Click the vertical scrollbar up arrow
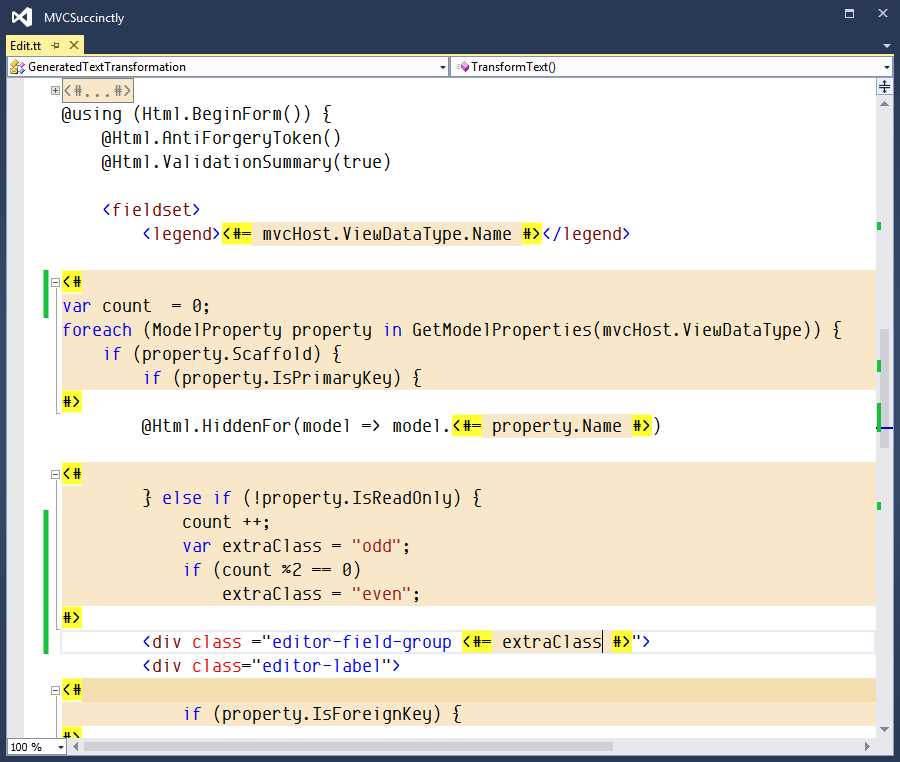This screenshot has height=762, width=900. click(885, 104)
